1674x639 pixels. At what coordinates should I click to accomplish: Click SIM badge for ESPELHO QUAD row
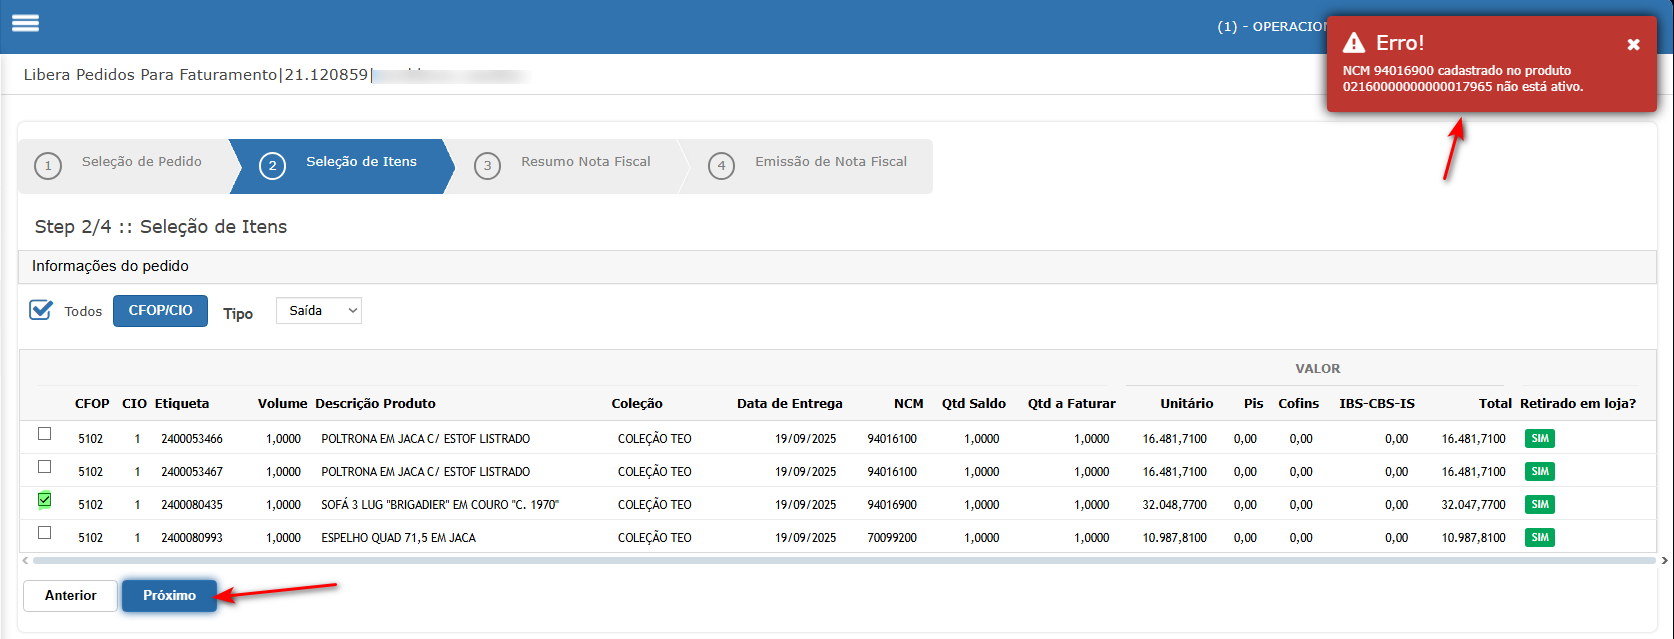point(1539,538)
